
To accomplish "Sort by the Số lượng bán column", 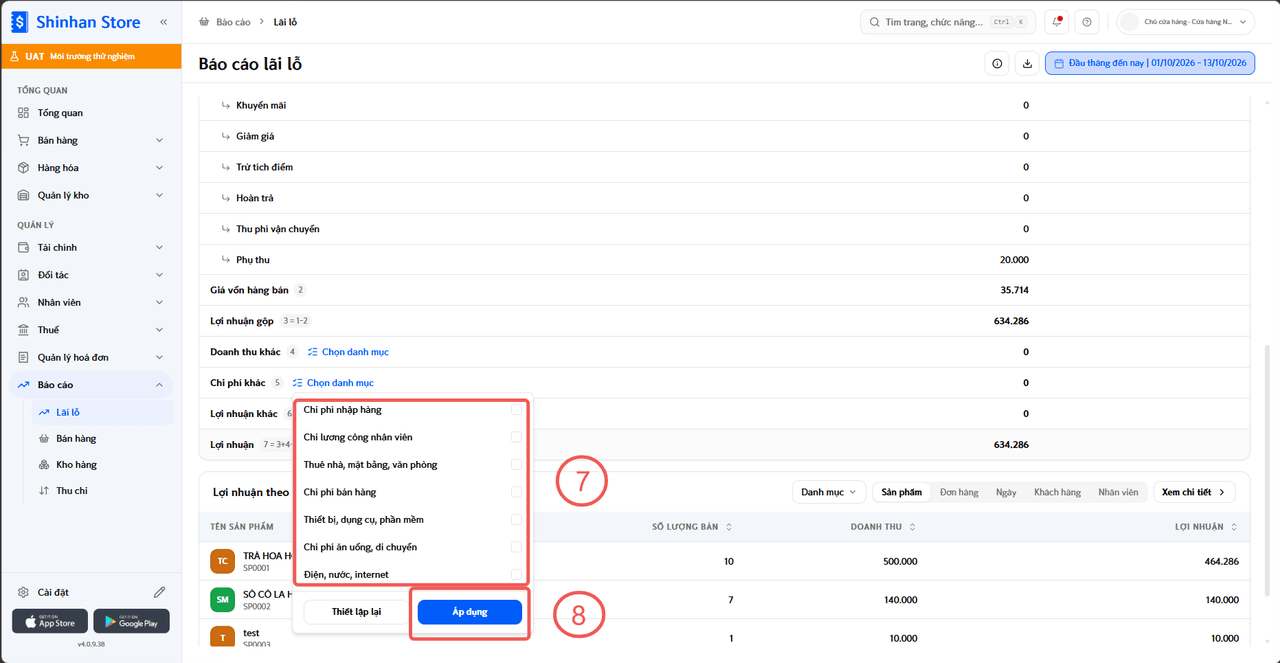I will 692,527.
